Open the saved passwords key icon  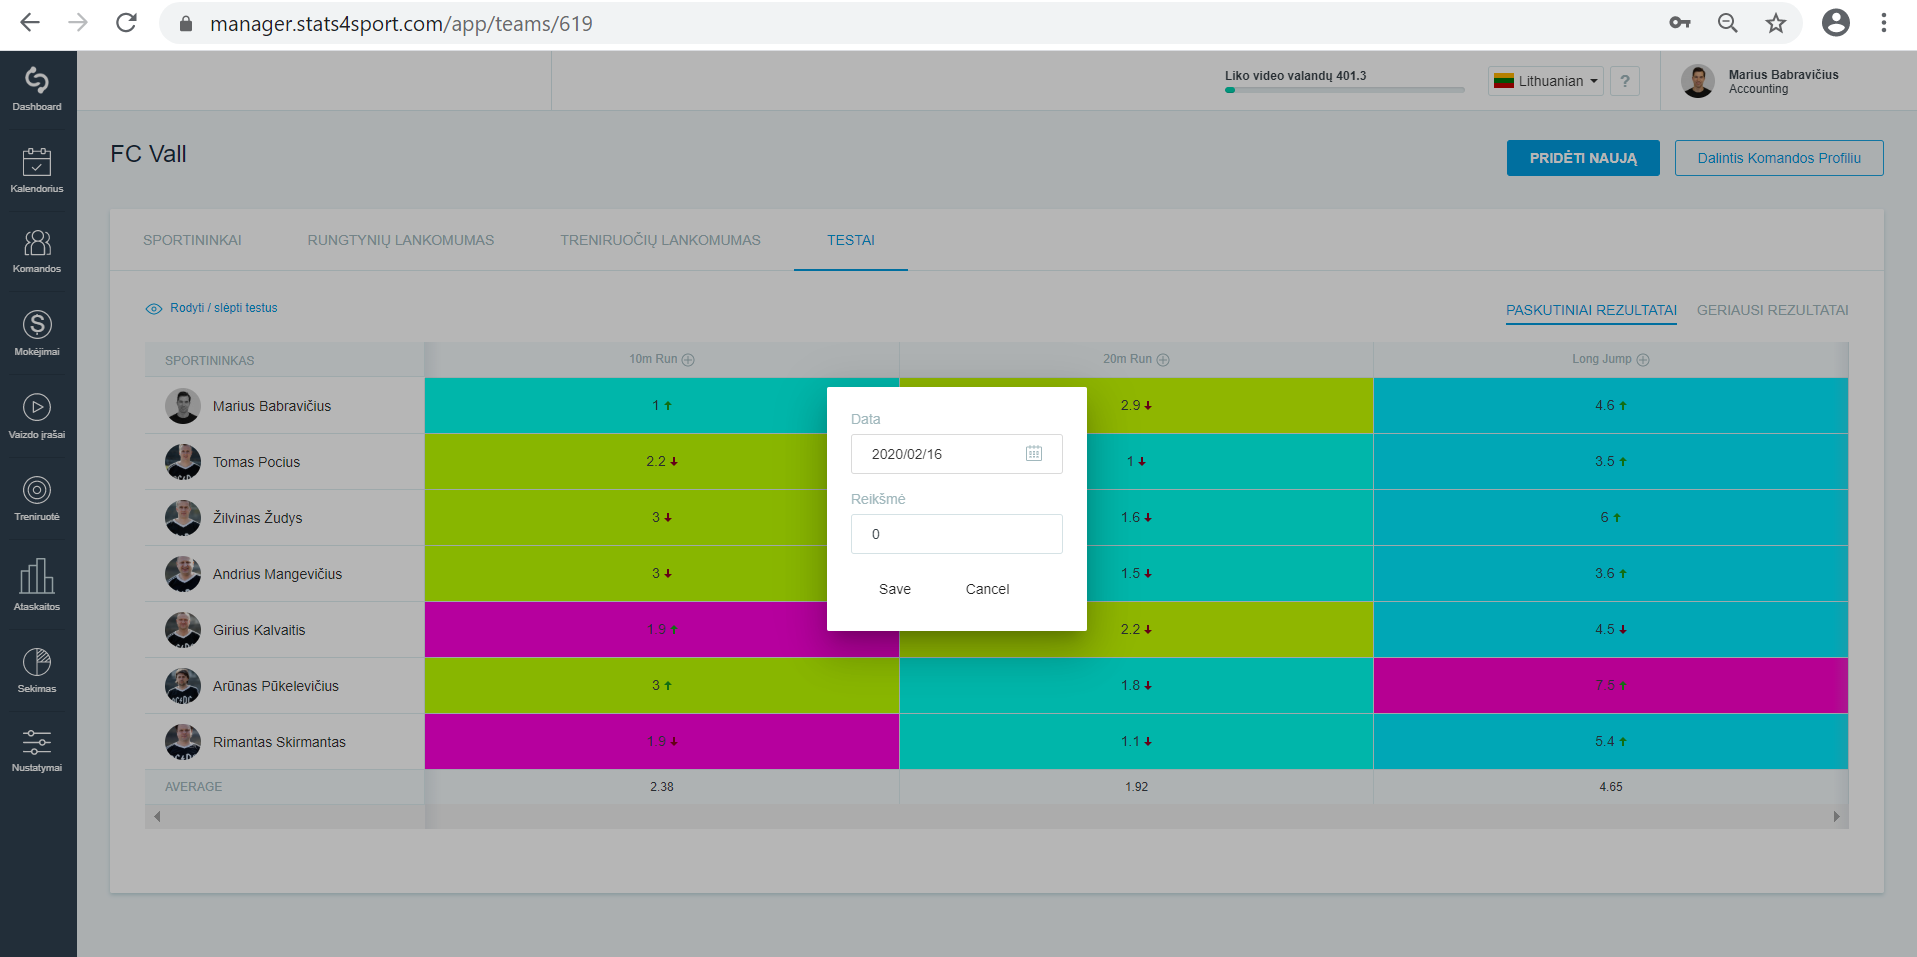[x=1680, y=23]
